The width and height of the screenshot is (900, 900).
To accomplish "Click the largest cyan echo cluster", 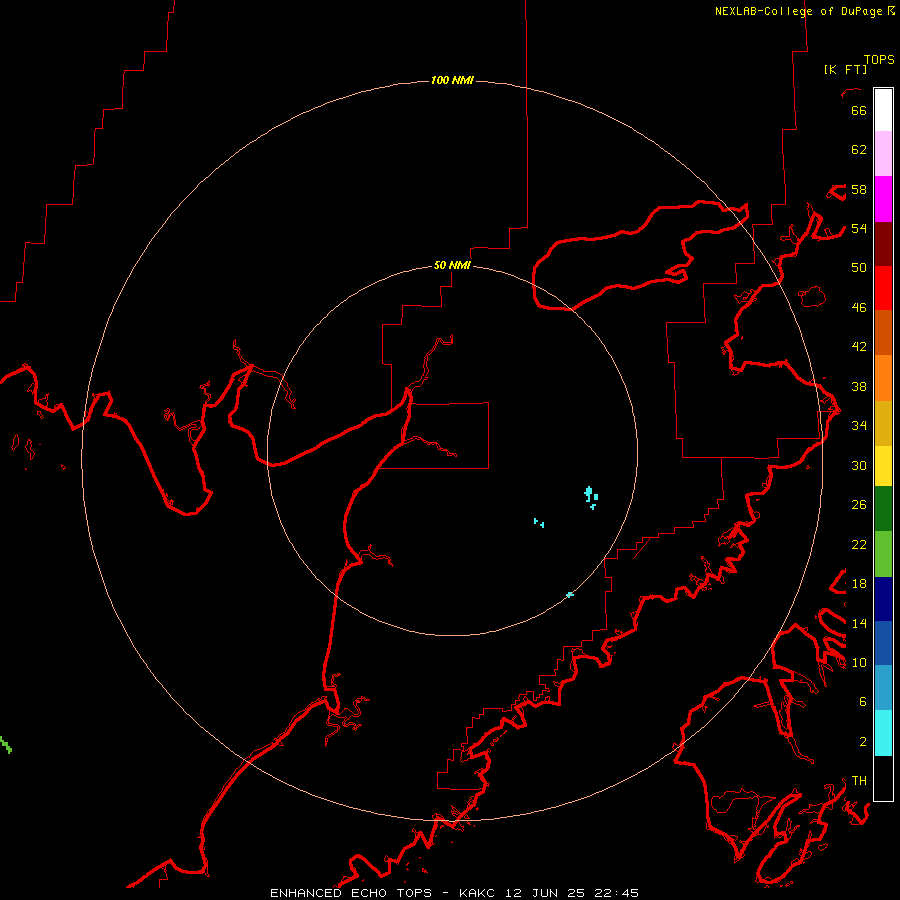I will point(591,496).
